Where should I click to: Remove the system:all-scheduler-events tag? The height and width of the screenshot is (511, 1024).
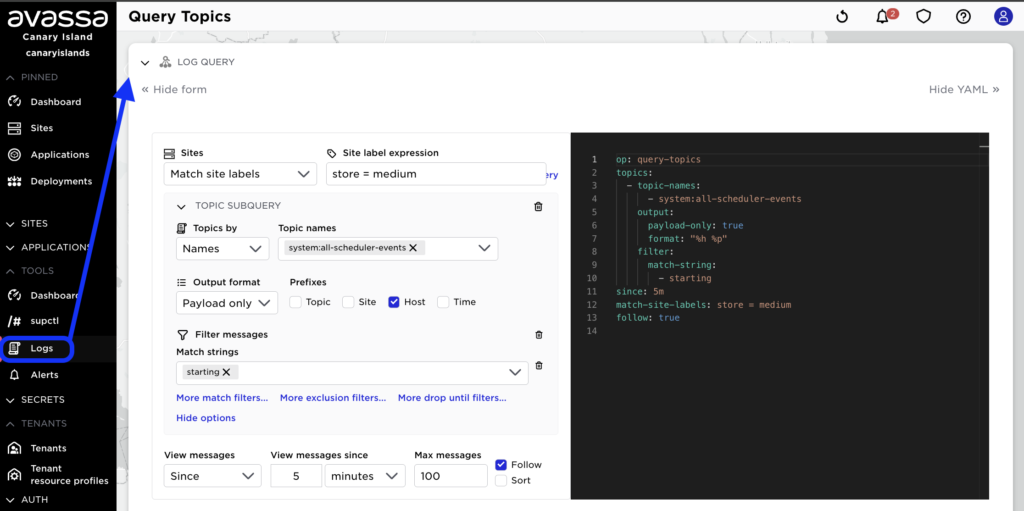413,248
